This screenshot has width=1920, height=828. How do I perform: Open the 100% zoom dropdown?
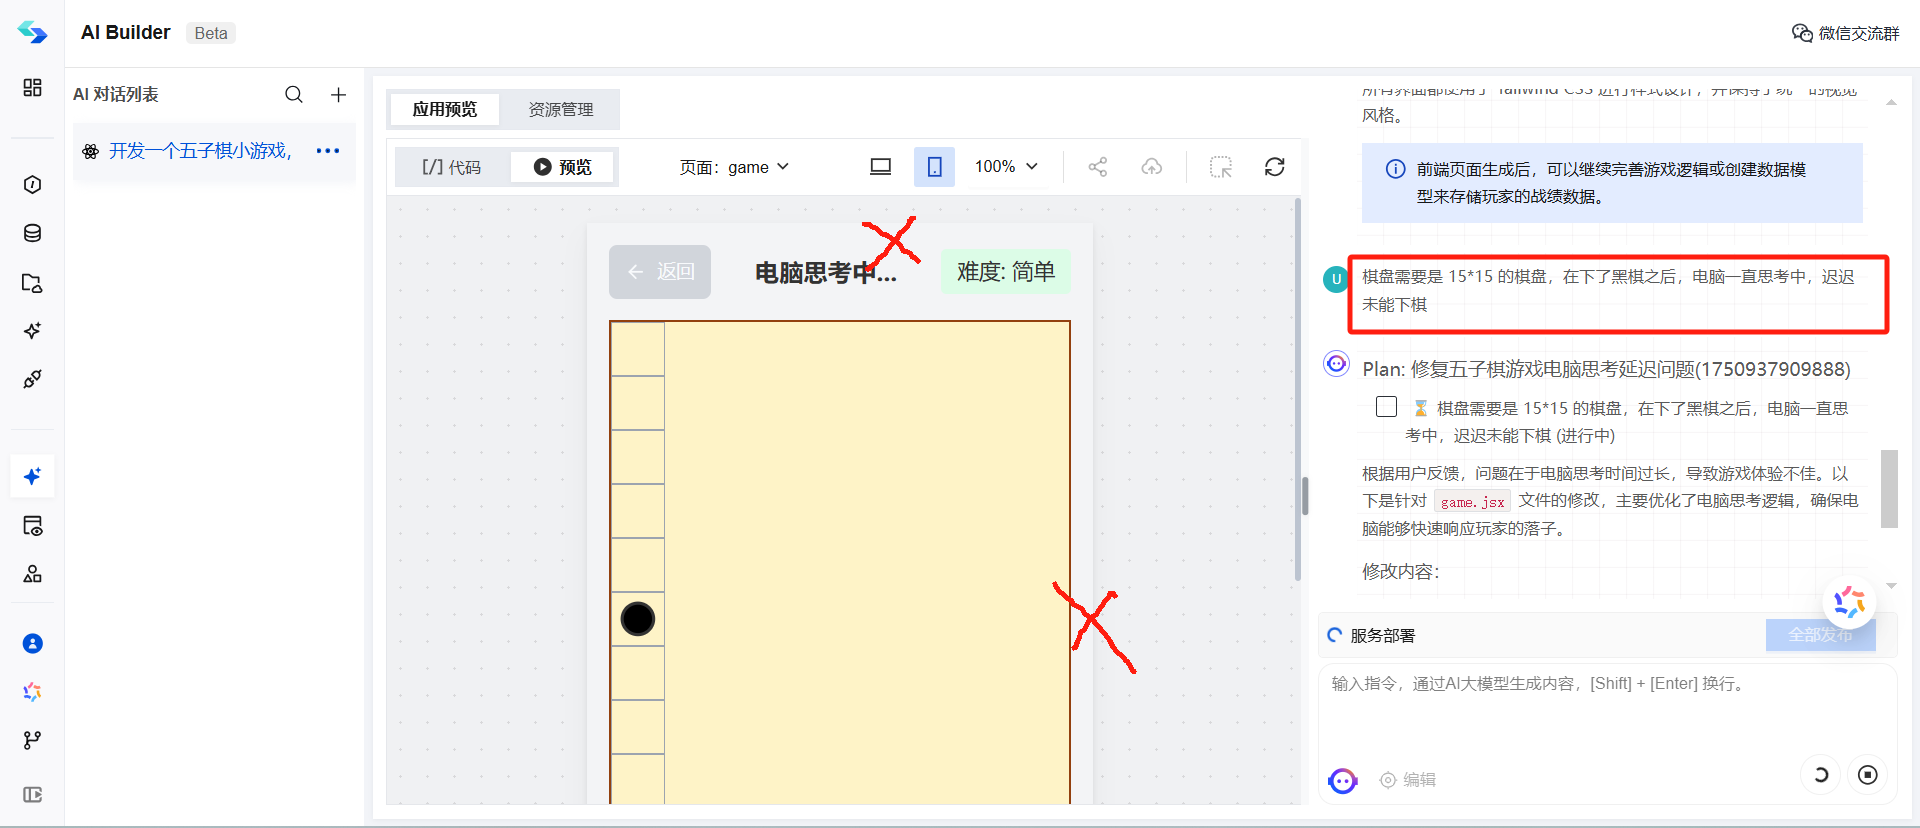pos(1007,167)
